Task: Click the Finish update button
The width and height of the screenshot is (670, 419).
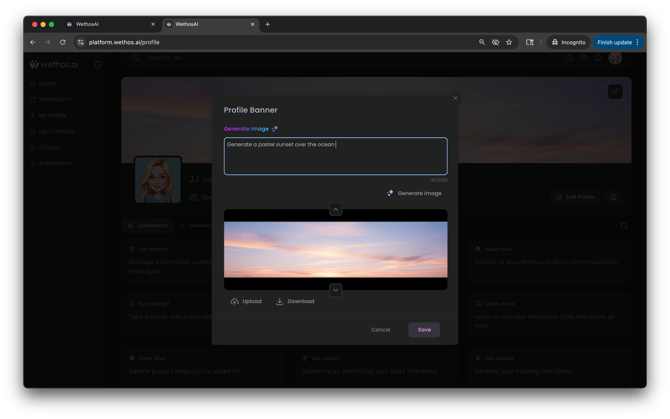Action: tap(618, 42)
